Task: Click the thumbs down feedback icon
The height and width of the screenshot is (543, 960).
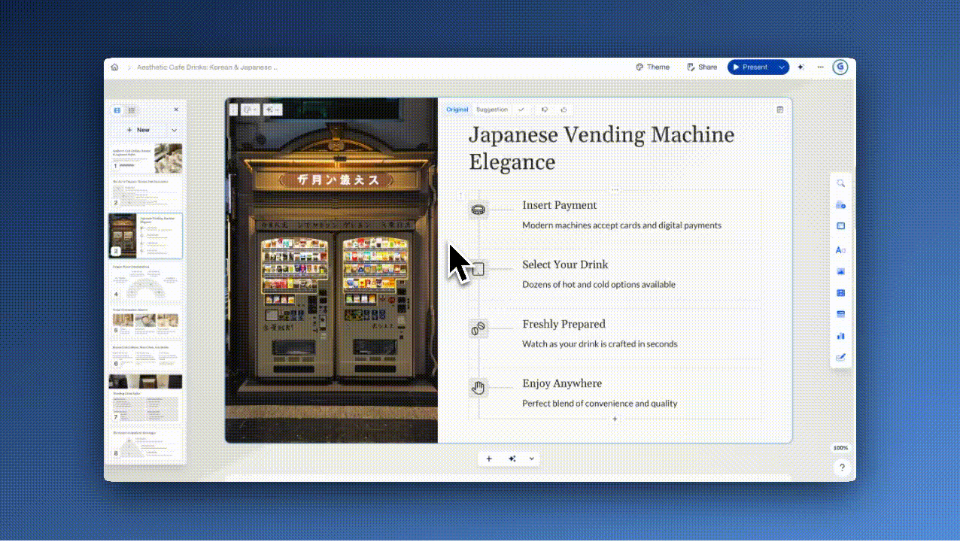Action: tap(544, 110)
